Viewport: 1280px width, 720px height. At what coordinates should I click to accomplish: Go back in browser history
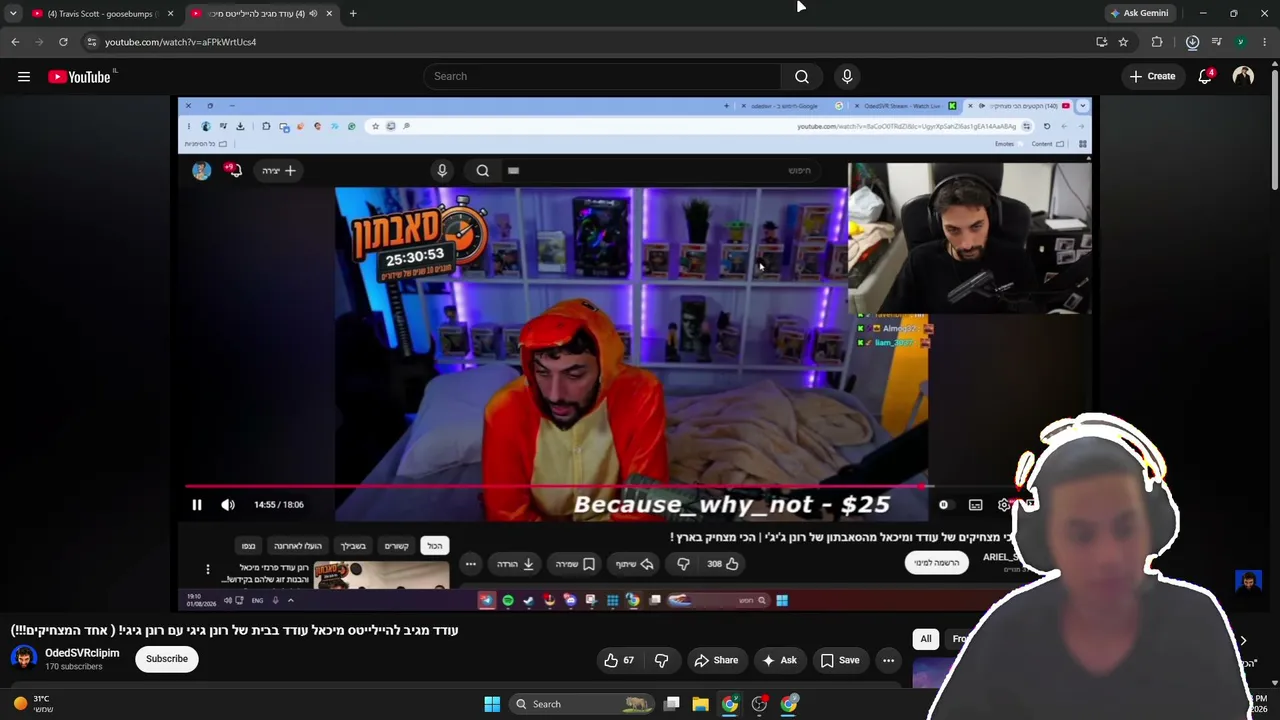[x=15, y=42]
